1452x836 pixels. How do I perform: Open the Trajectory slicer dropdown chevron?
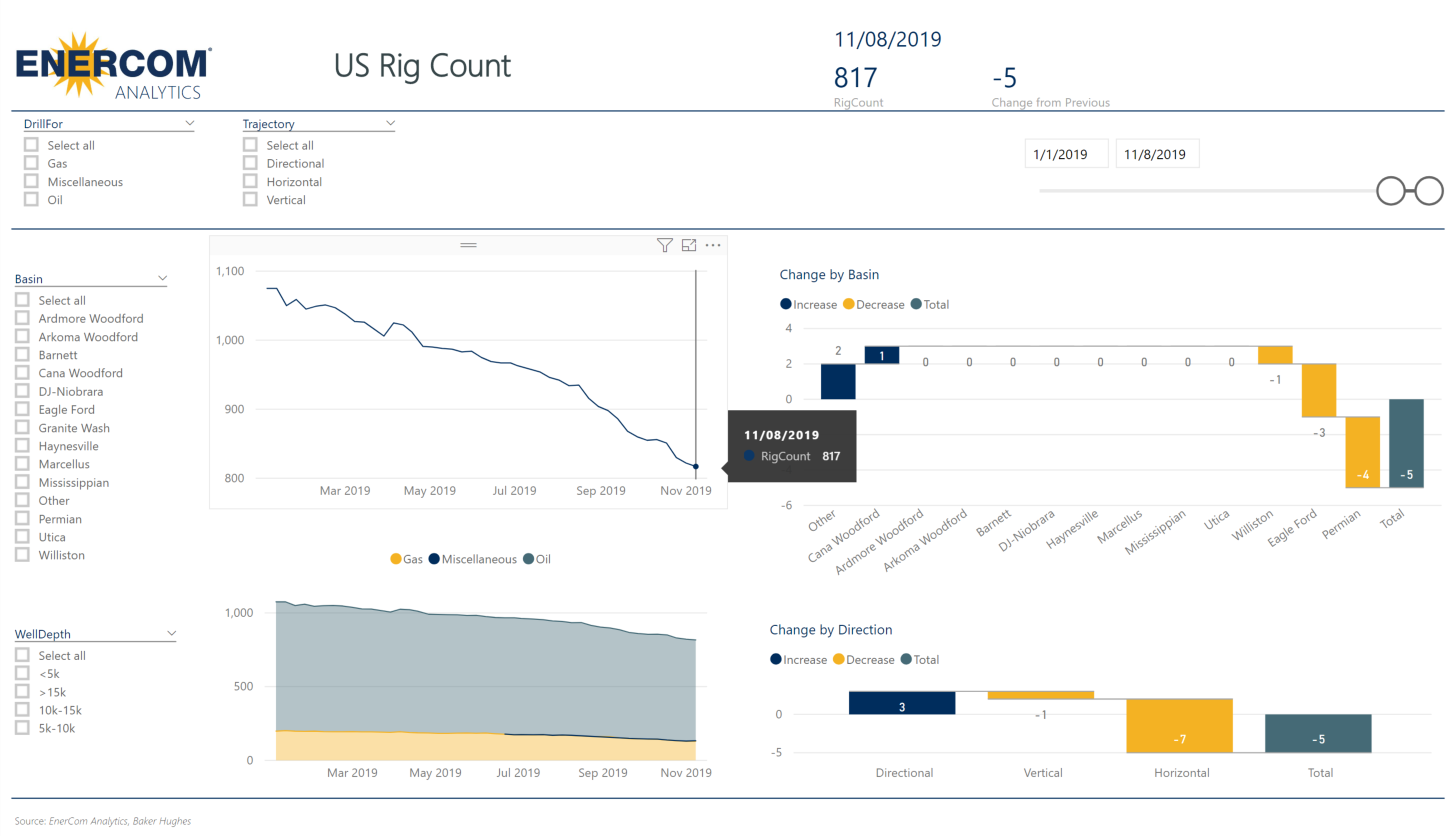coord(391,124)
